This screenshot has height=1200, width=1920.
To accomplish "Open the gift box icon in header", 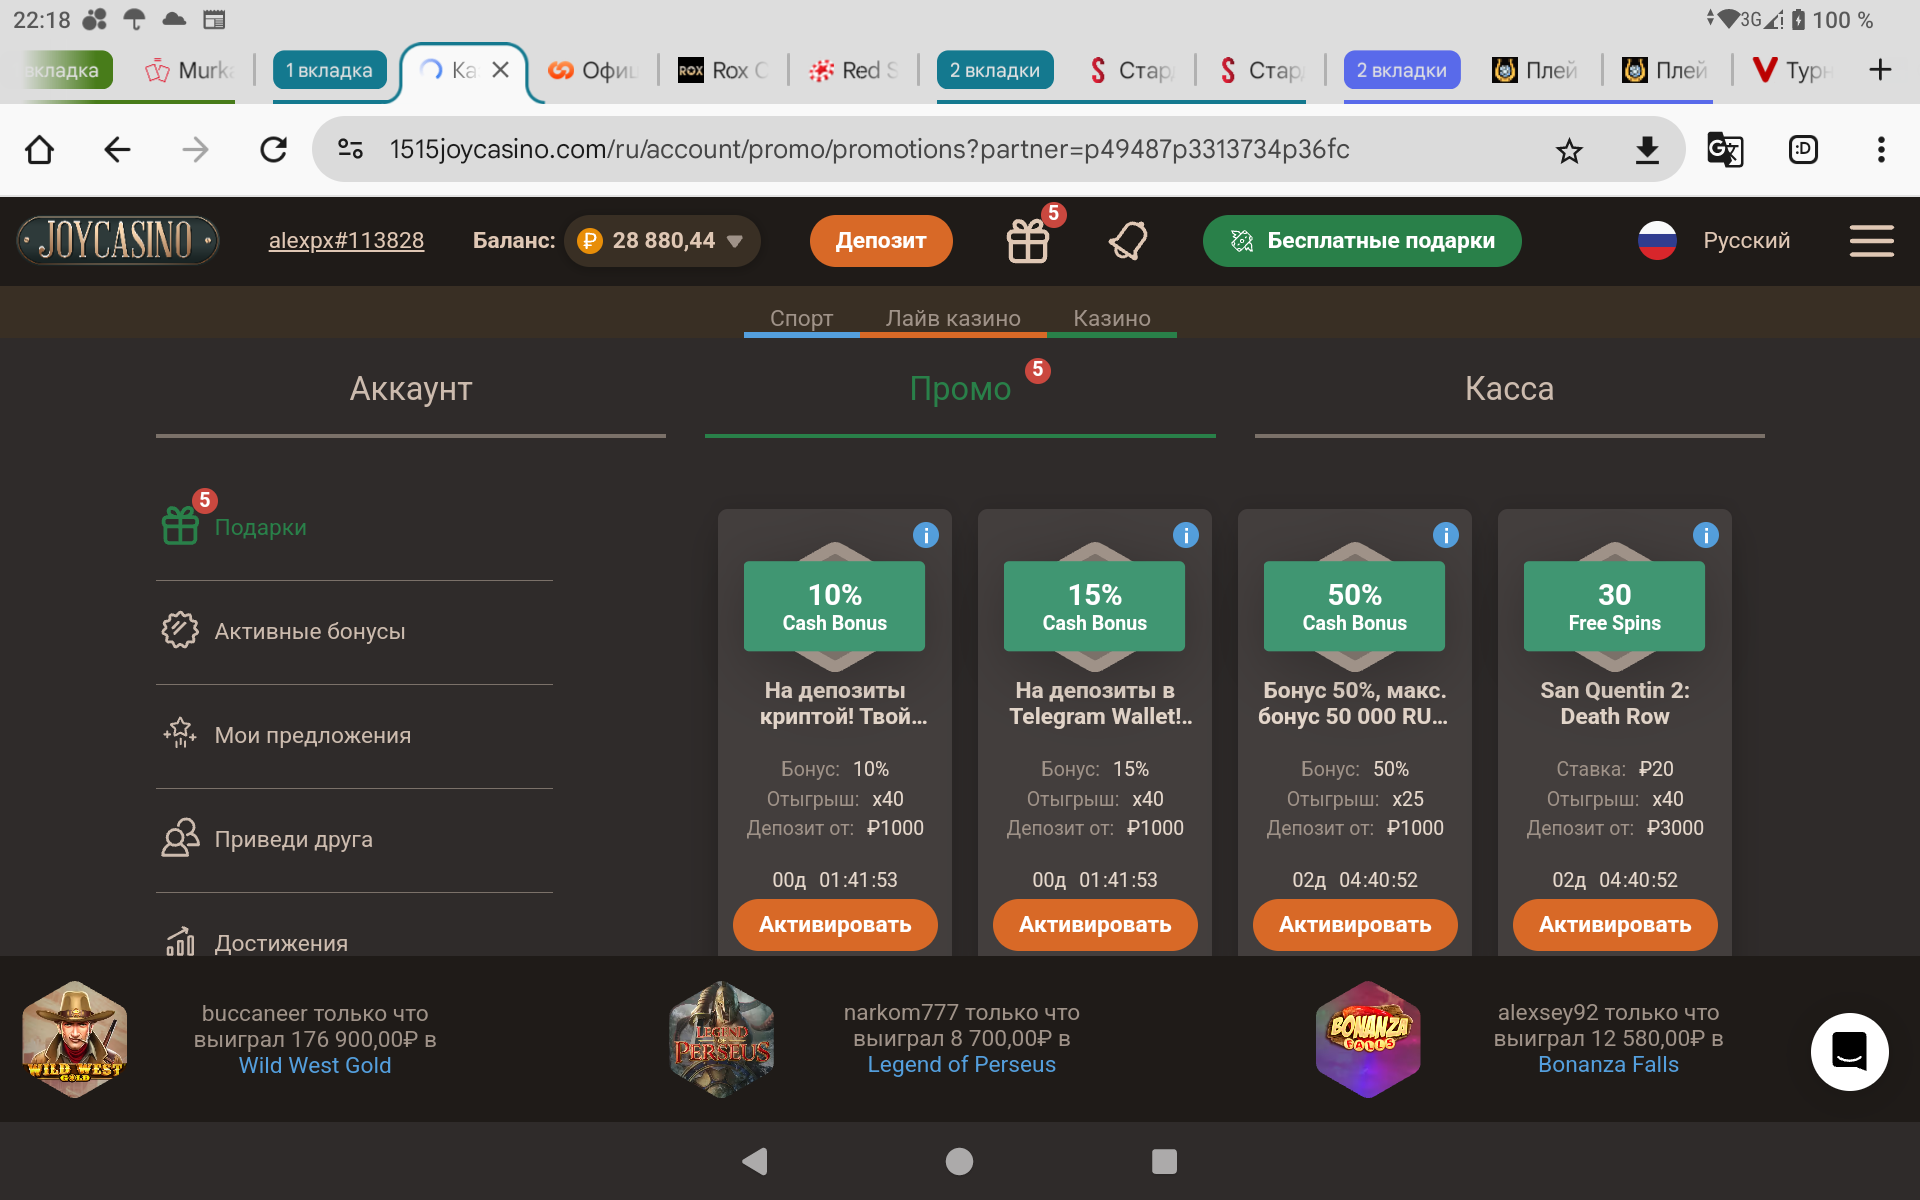I will [1028, 241].
